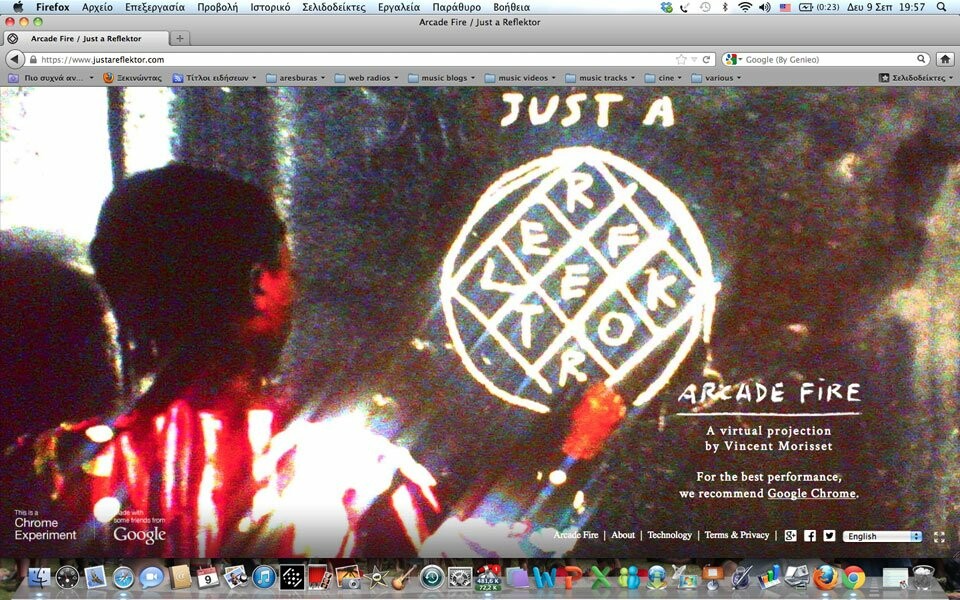Open the Trash in the dock
The image size is (960, 600).
(923, 577)
